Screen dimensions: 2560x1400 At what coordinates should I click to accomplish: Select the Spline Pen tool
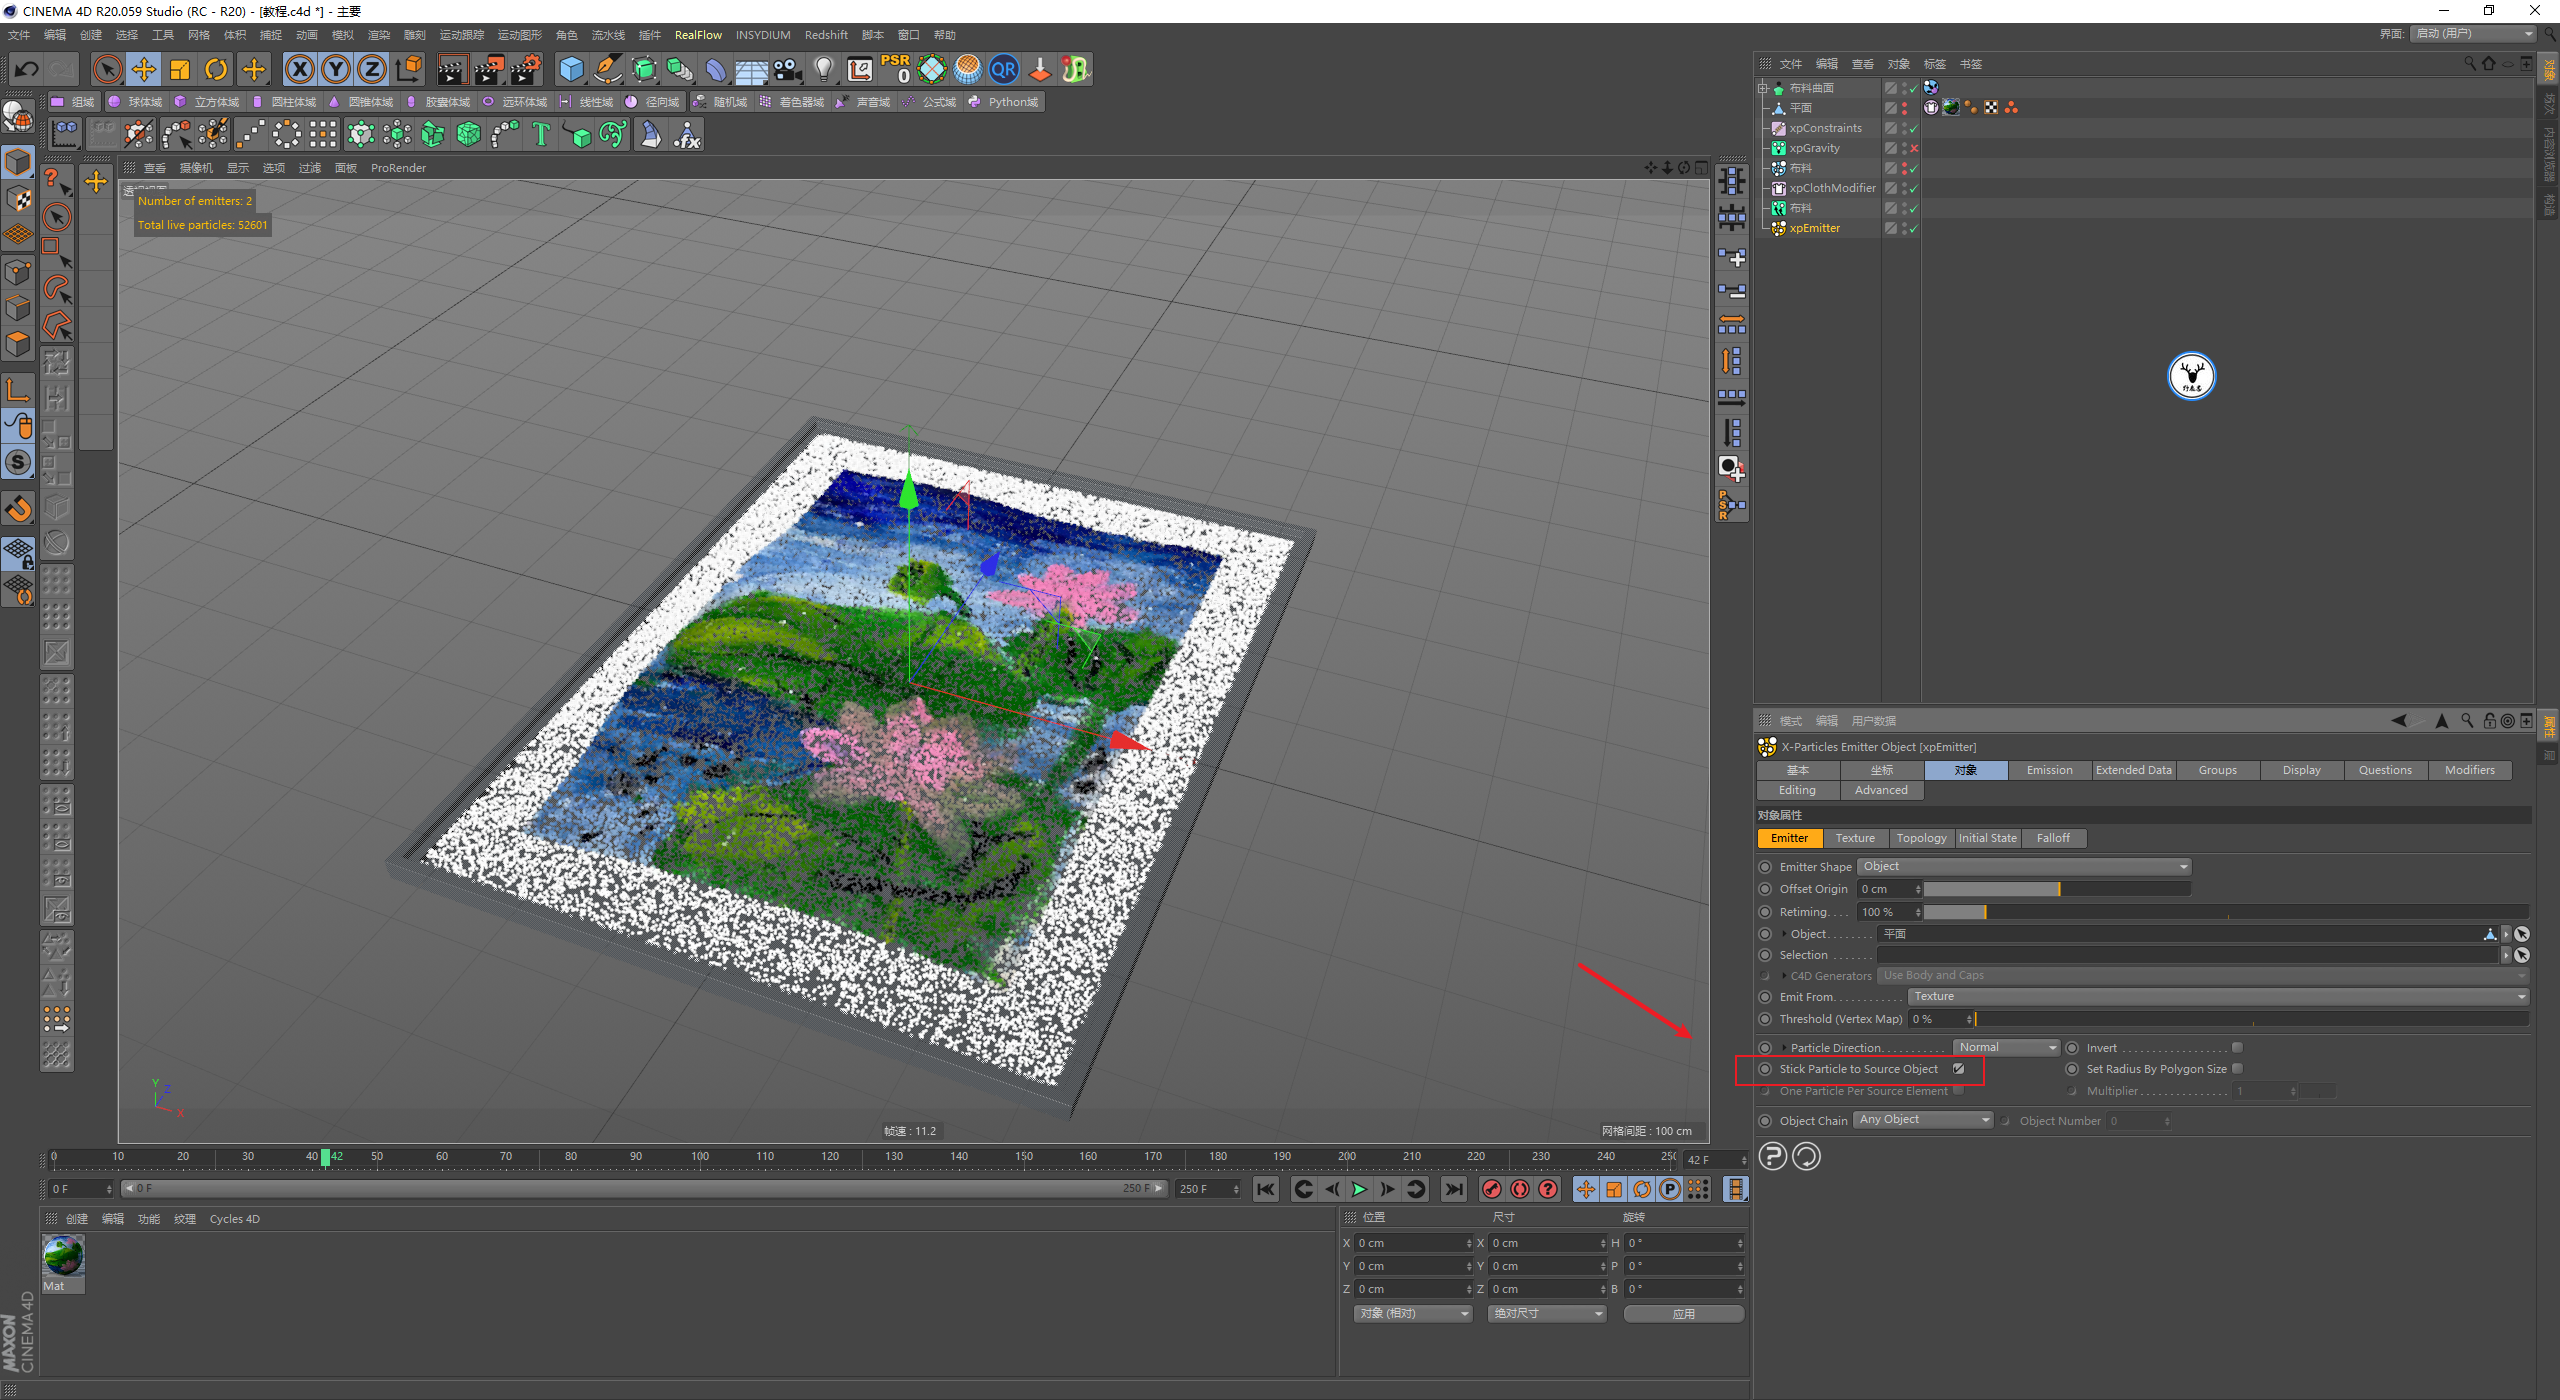[607, 69]
